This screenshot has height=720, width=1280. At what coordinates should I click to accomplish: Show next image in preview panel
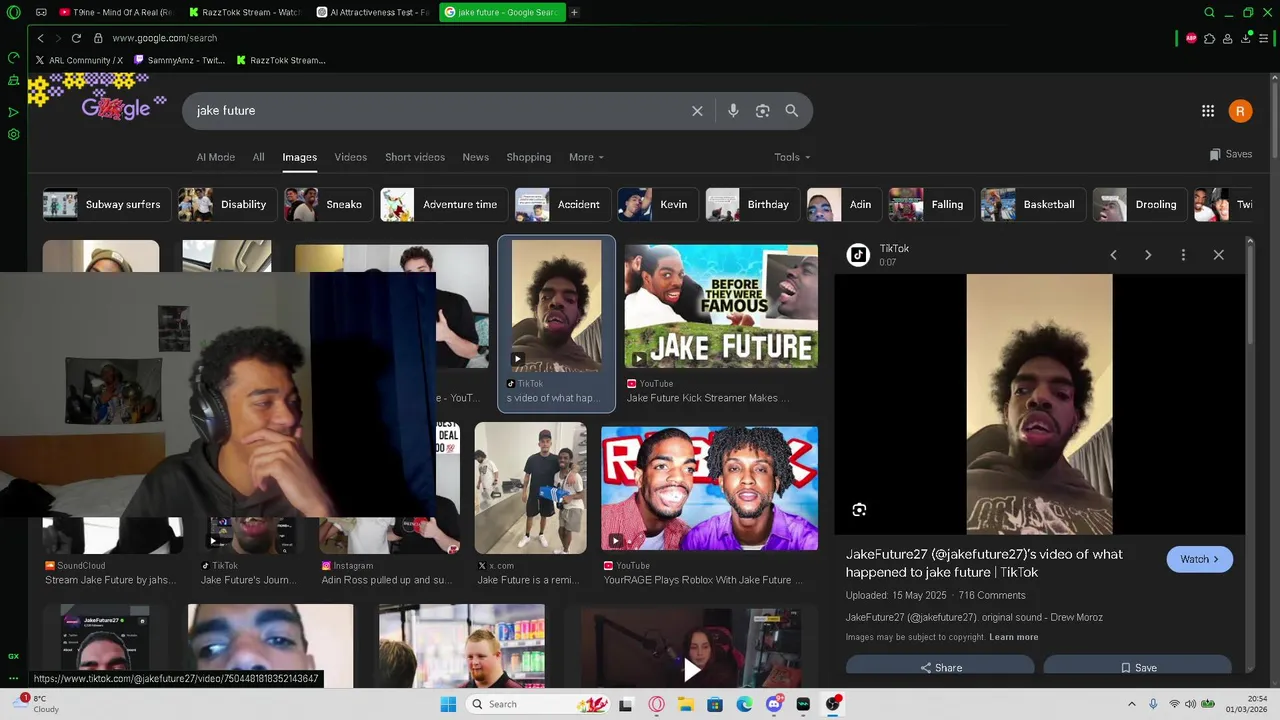pos(1148,255)
